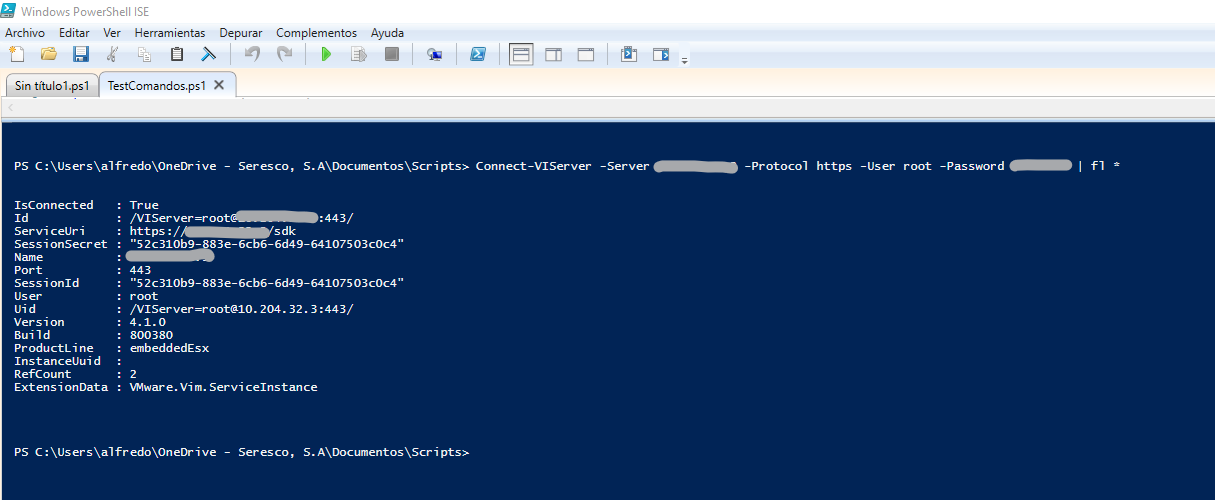Click the Uid value /VIServer=root@10.204.32.3:443/
This screenshot has width=1215, height=500.
coord(241,309)
